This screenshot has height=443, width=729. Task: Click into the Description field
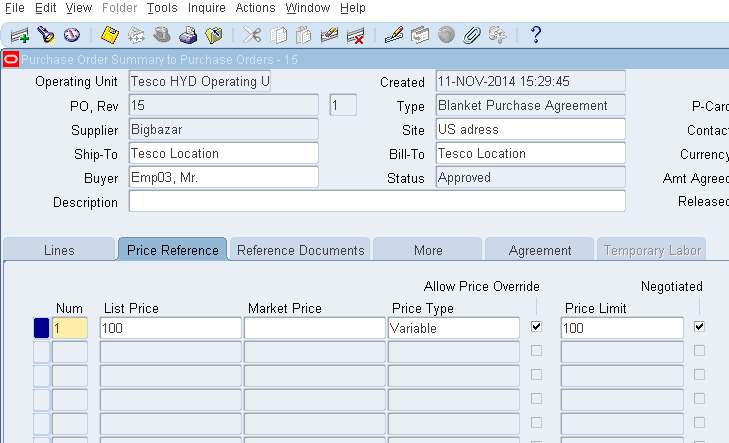(376, 202)
